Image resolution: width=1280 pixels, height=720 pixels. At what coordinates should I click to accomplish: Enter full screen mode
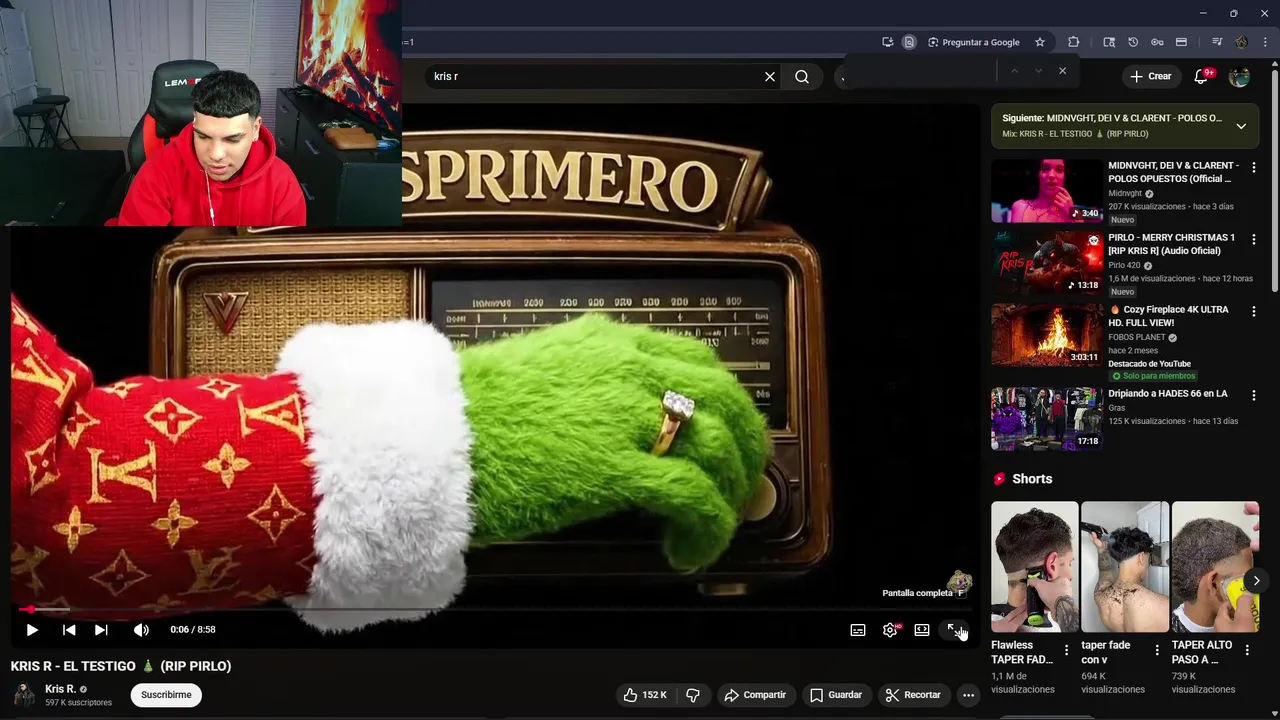(x=954, y=630)
